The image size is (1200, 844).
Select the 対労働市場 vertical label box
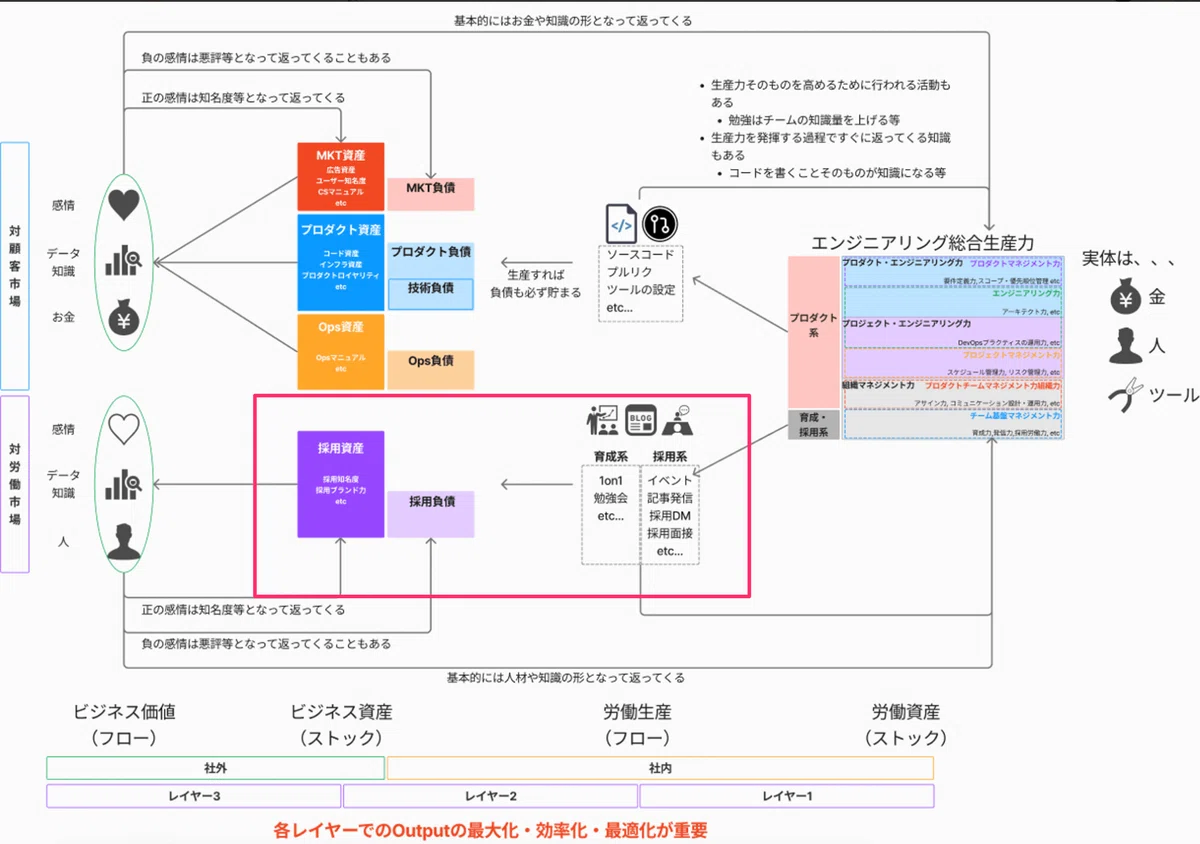15,484
